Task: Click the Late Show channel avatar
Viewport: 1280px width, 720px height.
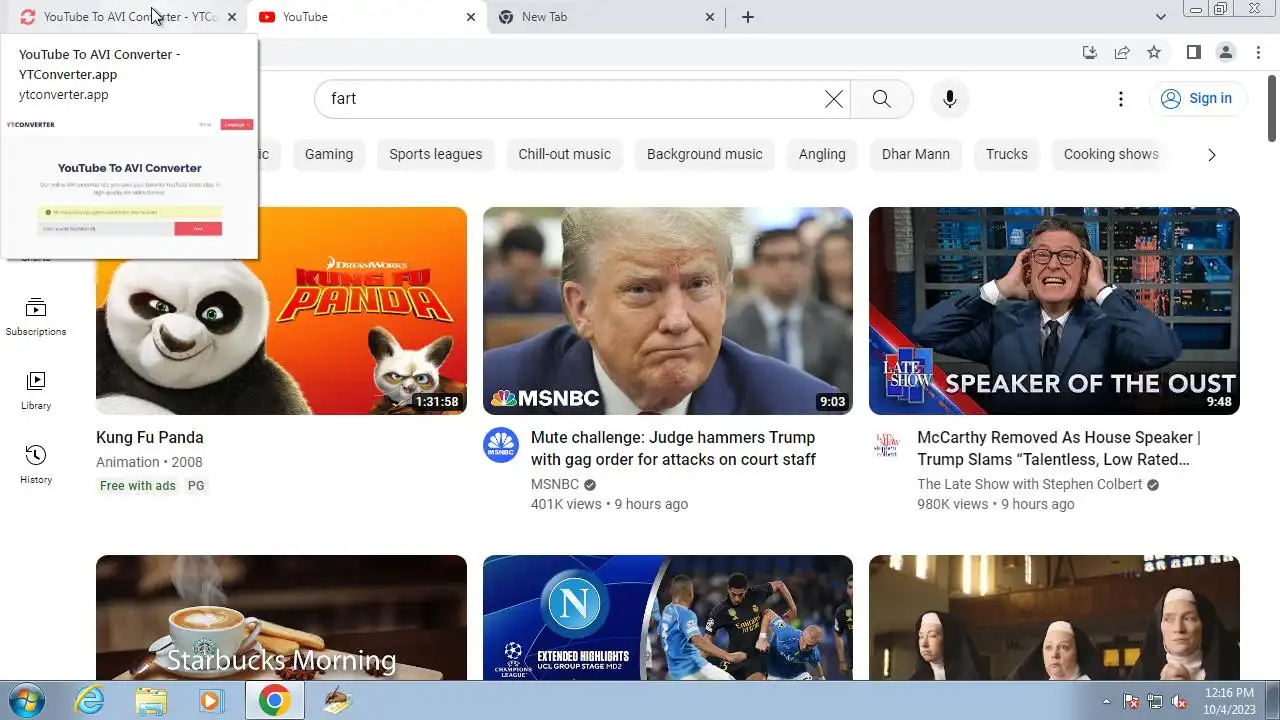Action: 887,445
